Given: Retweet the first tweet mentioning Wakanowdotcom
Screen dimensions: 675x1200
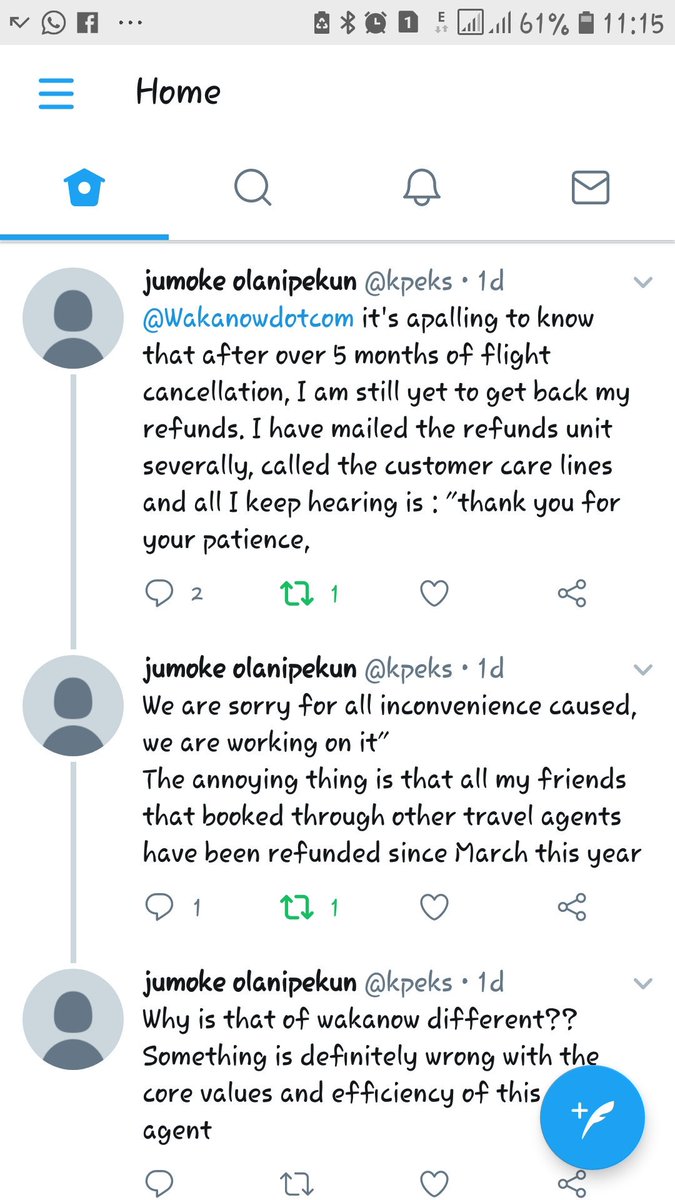Looking at the screenshot, I should click(294, 594).
